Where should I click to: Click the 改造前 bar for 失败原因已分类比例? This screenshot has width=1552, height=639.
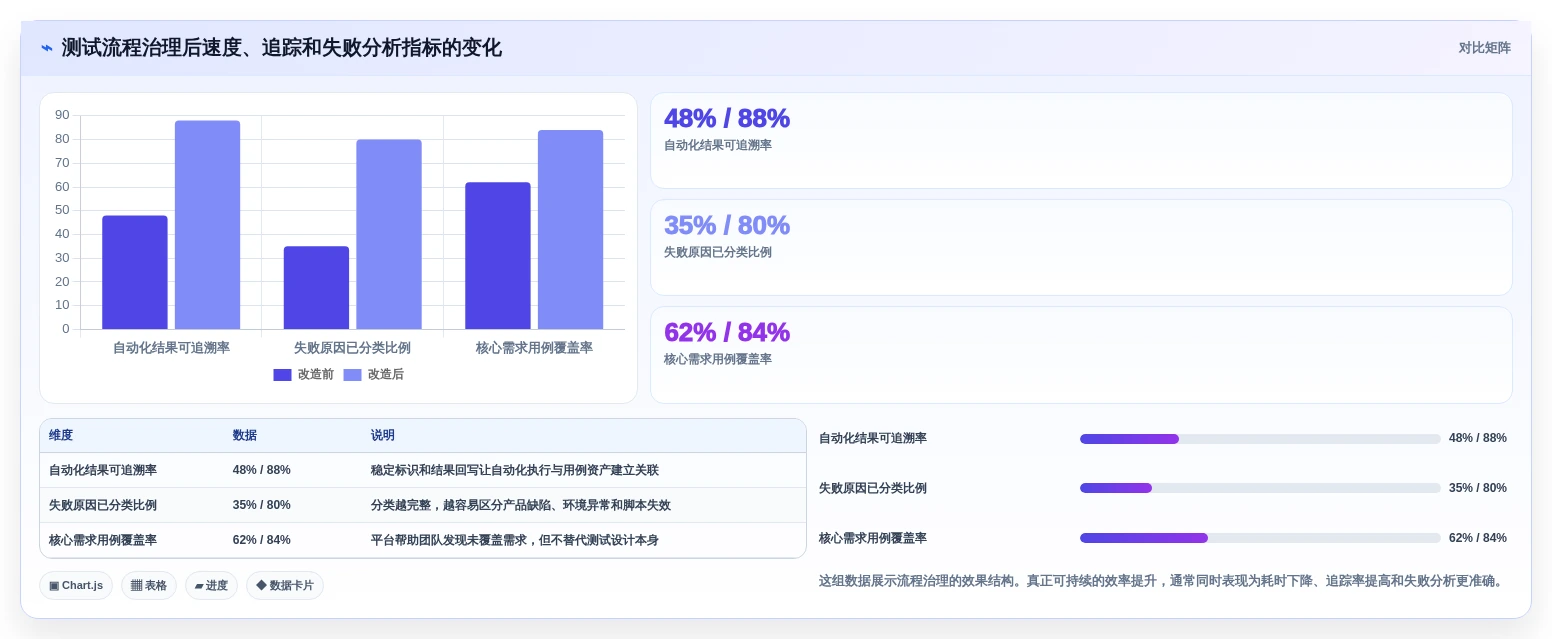316,288
